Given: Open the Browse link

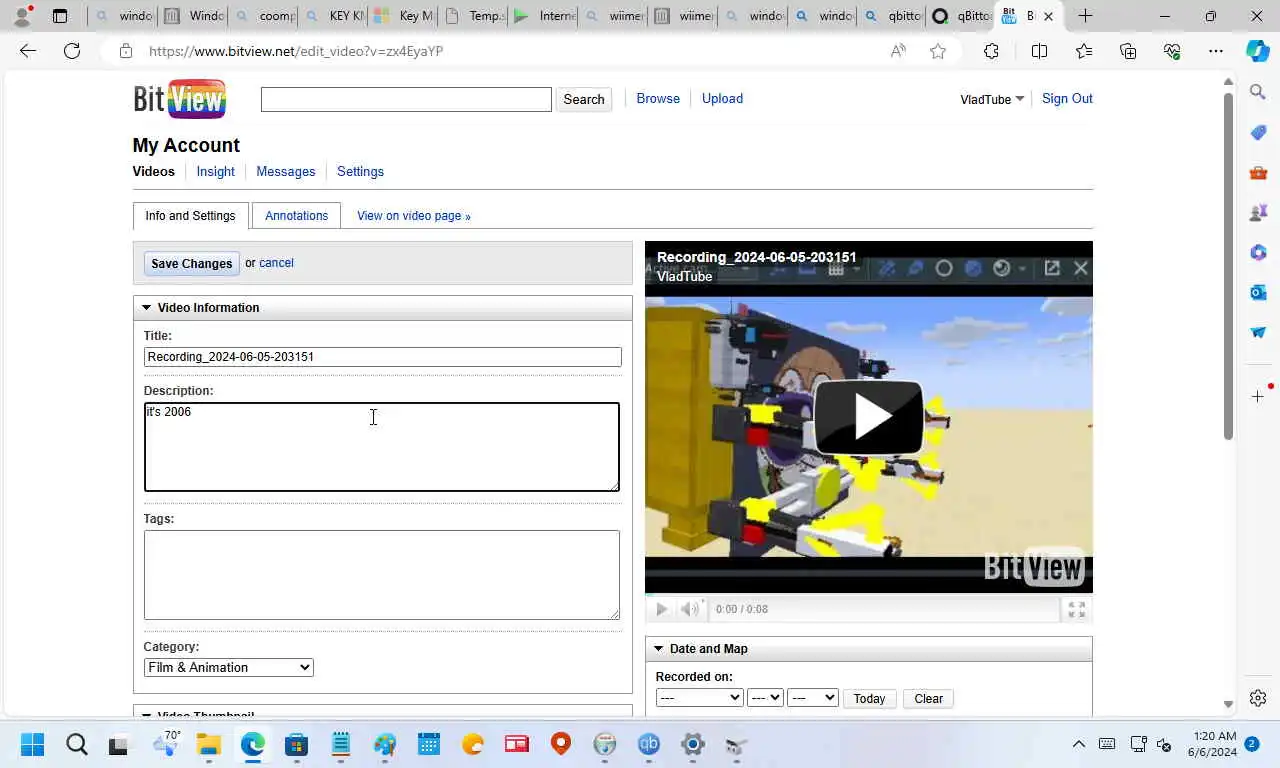Looking at the screenshot, I should tap(658, 98).
